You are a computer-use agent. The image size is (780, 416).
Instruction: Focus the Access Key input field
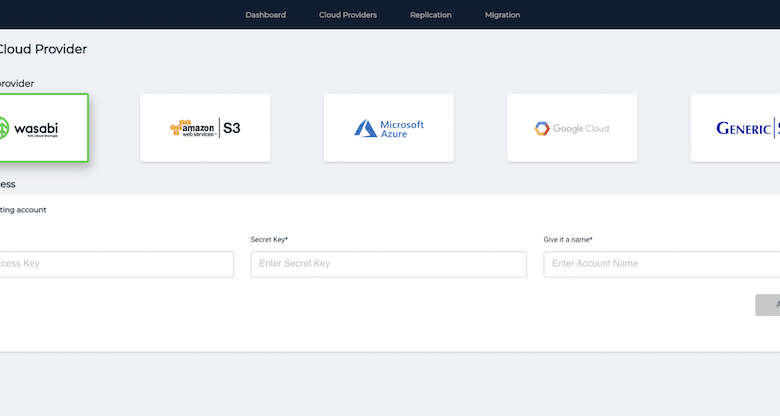[x=117, y=264]
